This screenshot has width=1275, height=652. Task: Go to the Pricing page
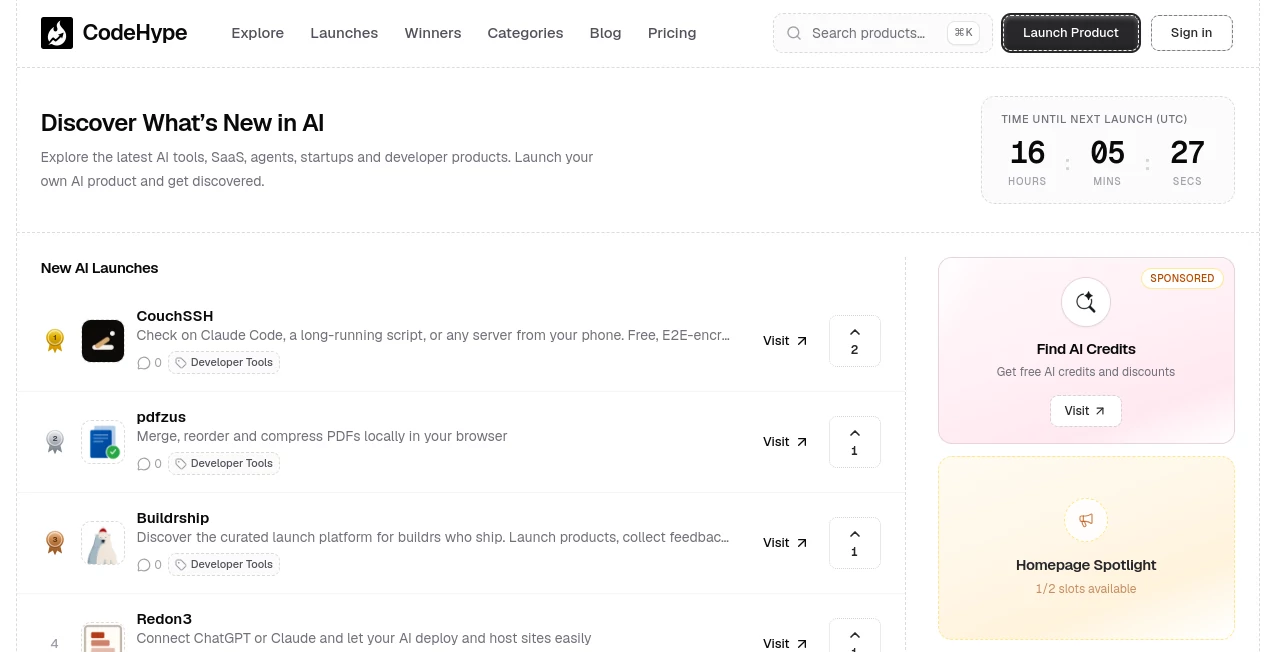click(672, 33)
